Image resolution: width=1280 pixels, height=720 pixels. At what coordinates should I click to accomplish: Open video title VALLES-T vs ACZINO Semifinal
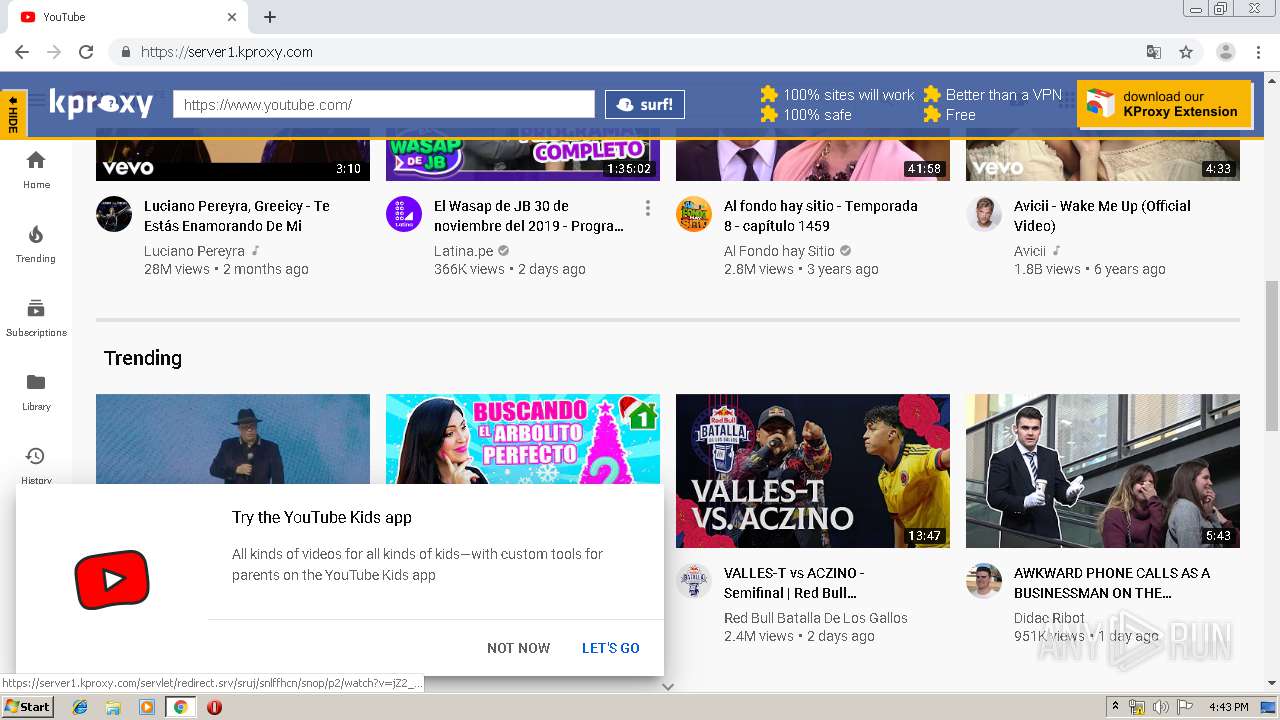coord(794,583)
